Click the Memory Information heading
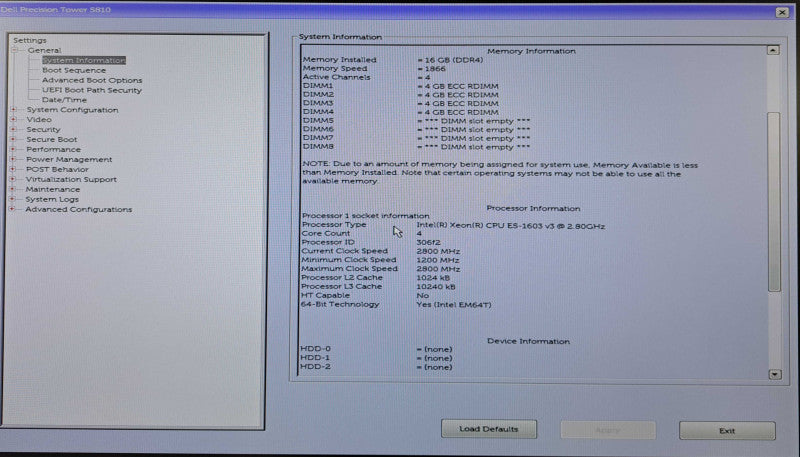 coord(531,51)
